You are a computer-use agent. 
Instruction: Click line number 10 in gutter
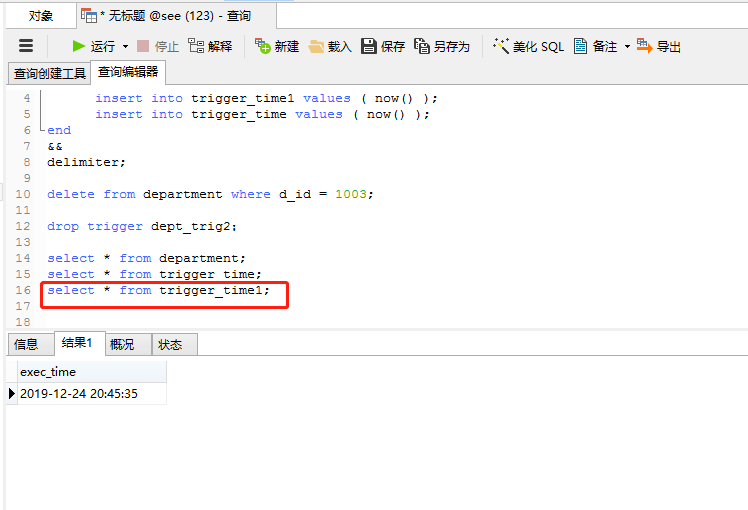click(23, 194)
